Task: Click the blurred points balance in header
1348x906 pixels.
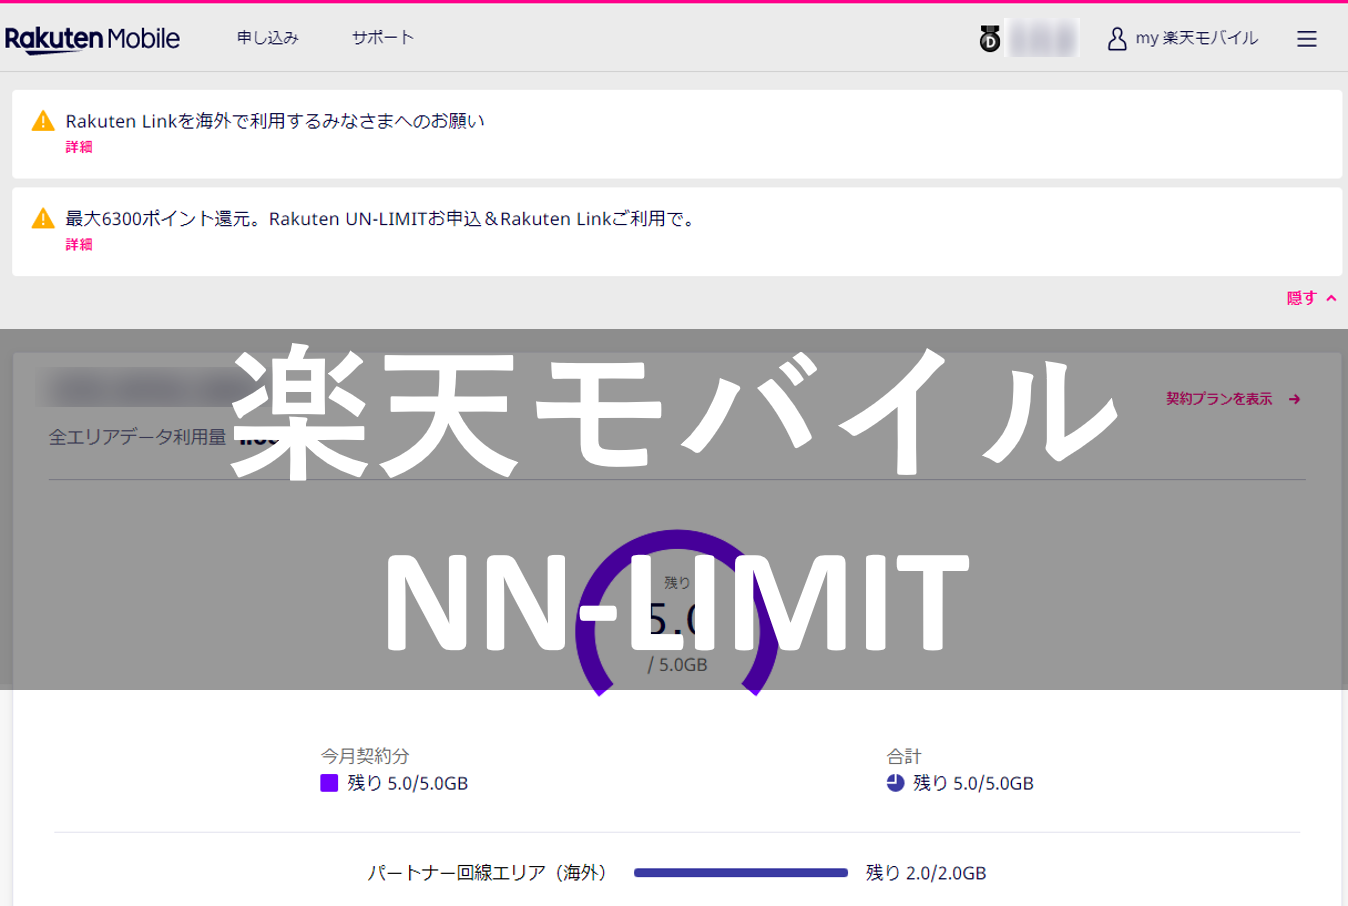Action: click(1042, 39)
